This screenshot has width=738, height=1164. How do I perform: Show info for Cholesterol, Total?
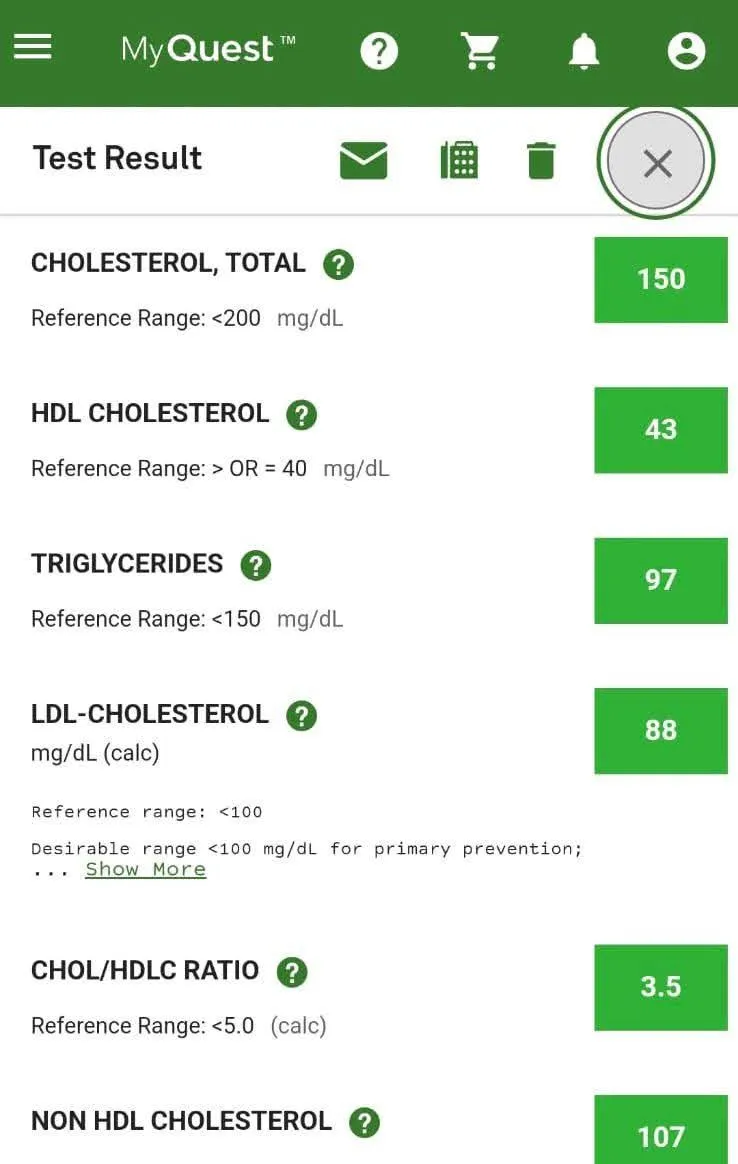coord(339,264)
